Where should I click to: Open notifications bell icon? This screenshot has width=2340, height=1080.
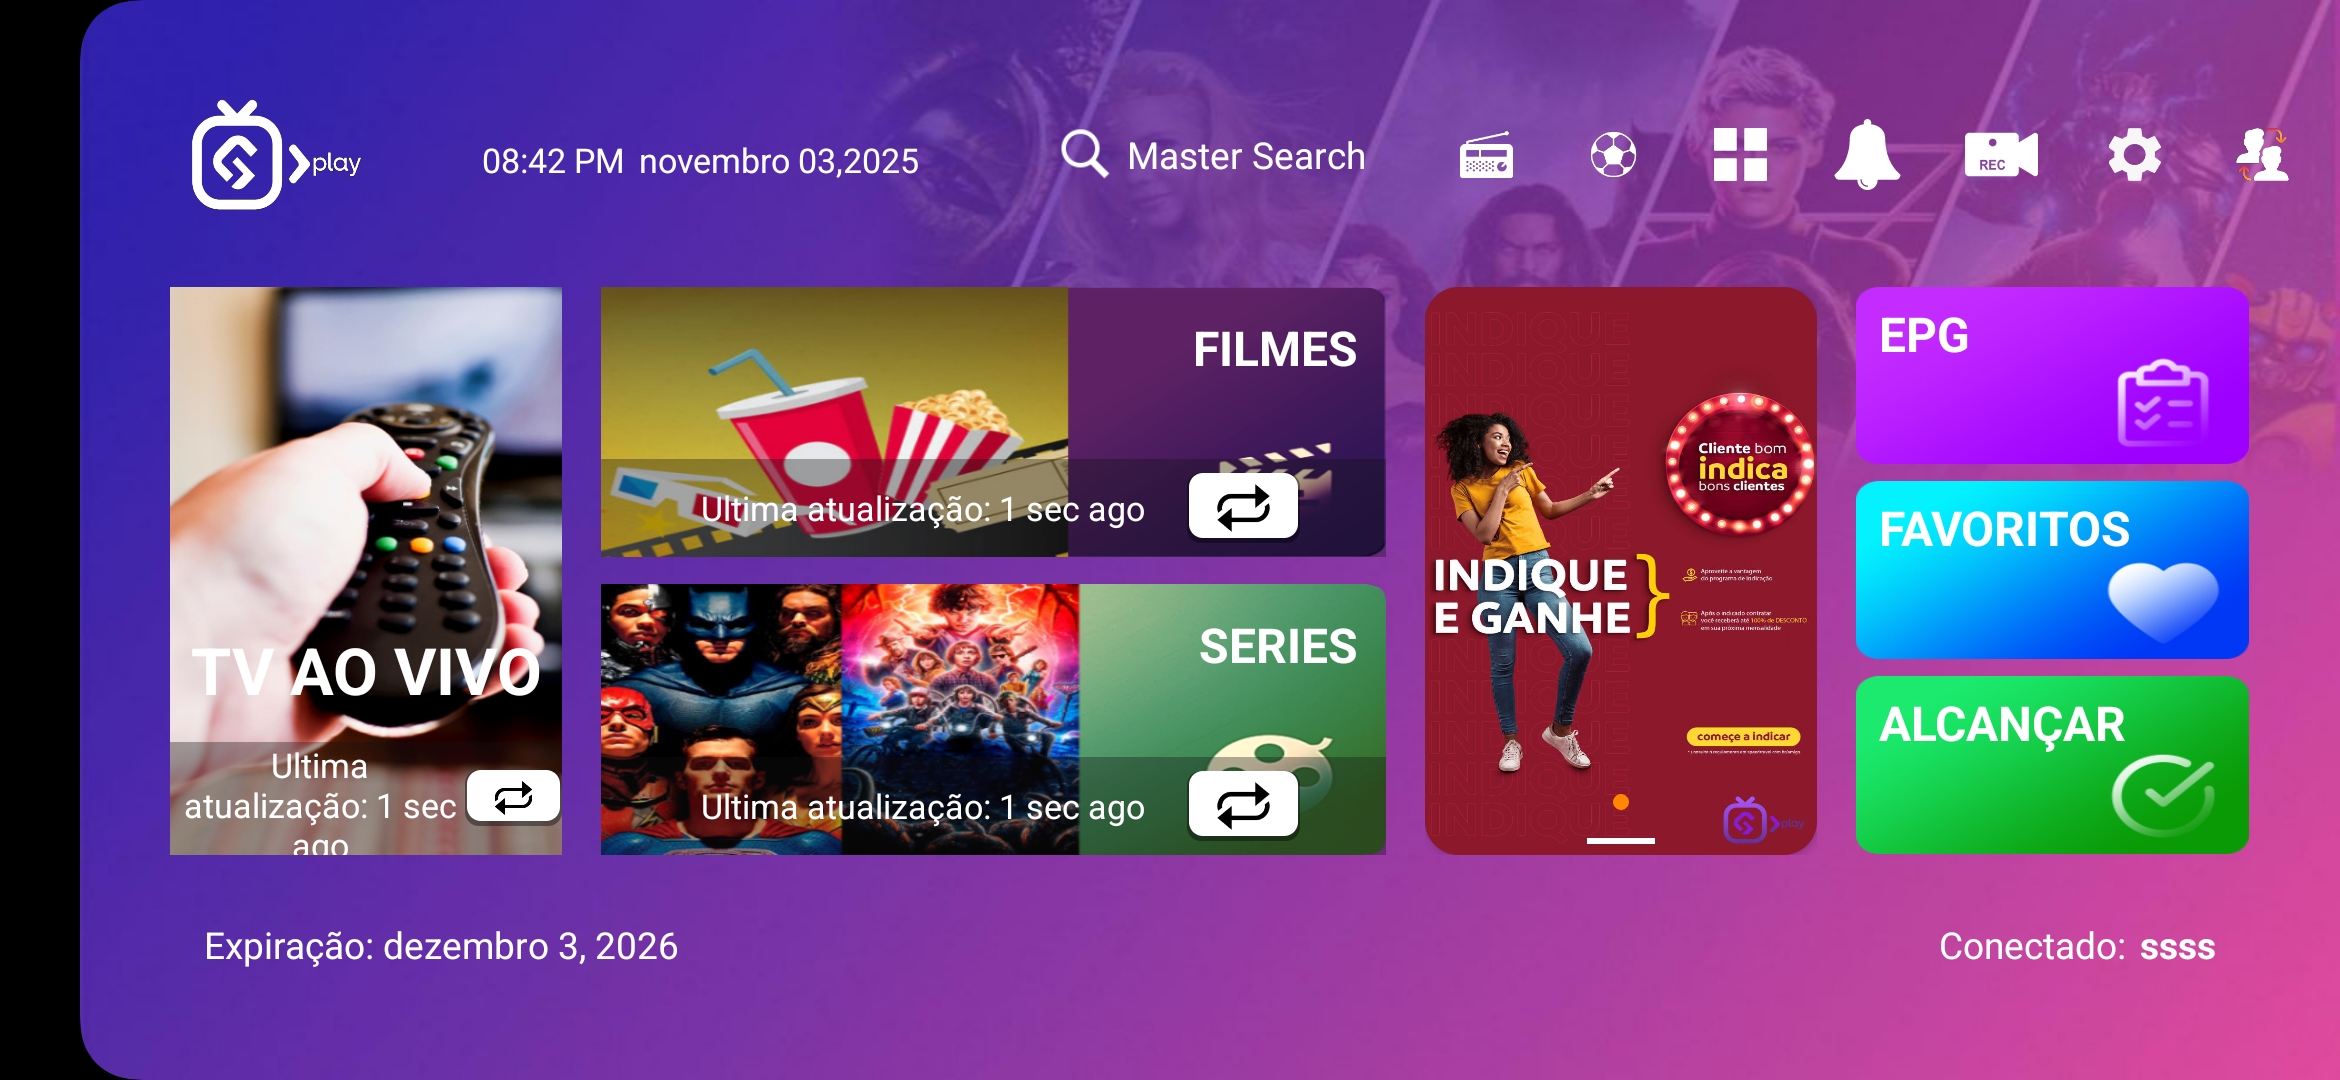pos(1867,155)
